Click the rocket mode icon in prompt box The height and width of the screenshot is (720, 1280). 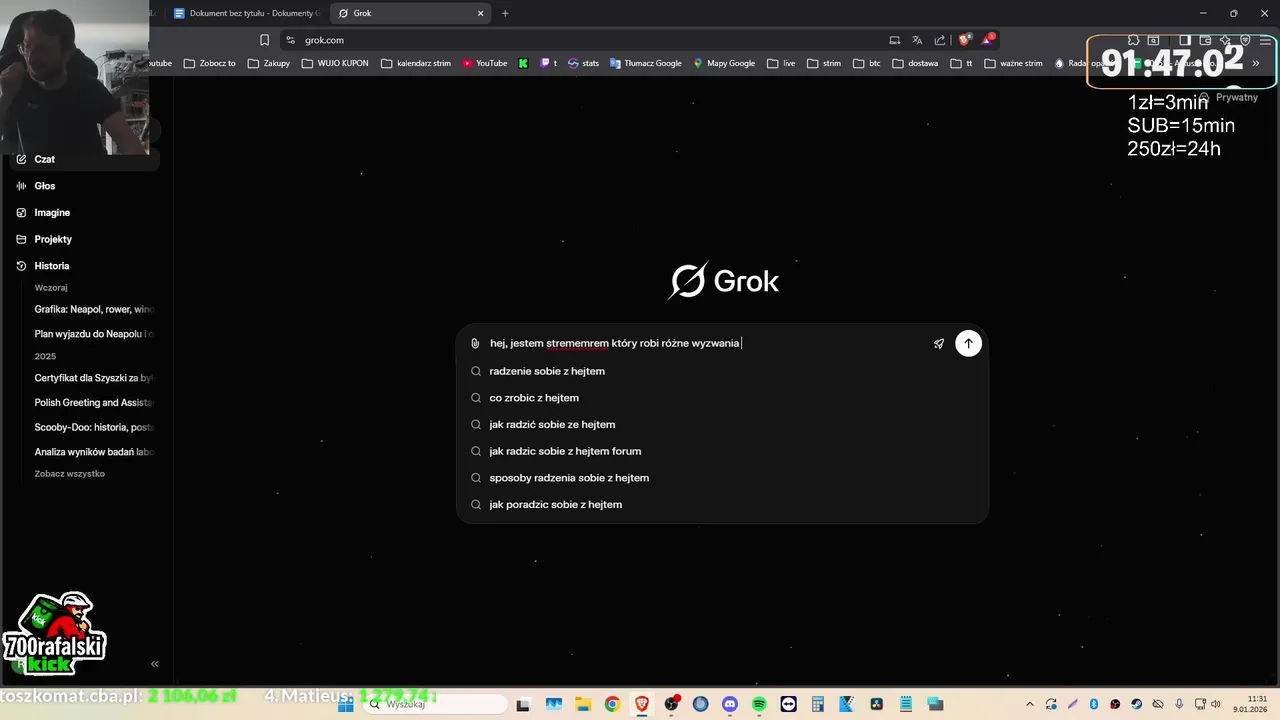point(939,344)
